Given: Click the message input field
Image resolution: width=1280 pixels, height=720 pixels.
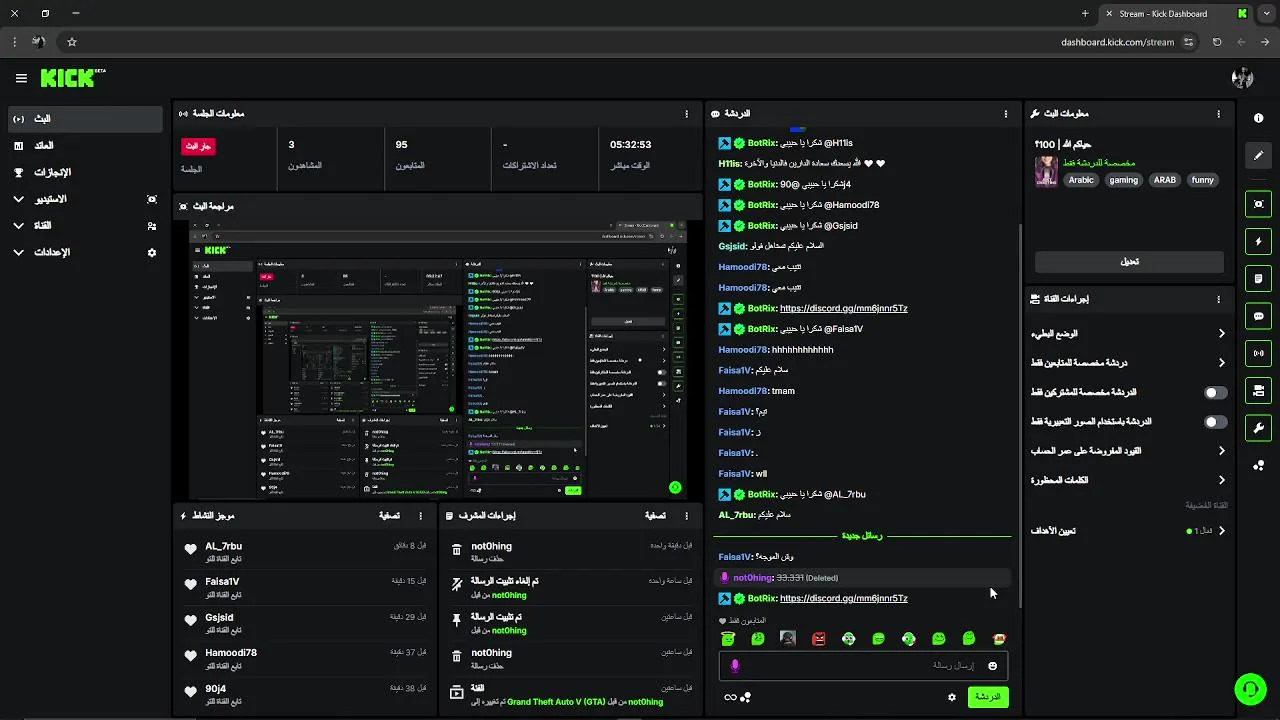Looking at the screenshot, I should [863, 666].
